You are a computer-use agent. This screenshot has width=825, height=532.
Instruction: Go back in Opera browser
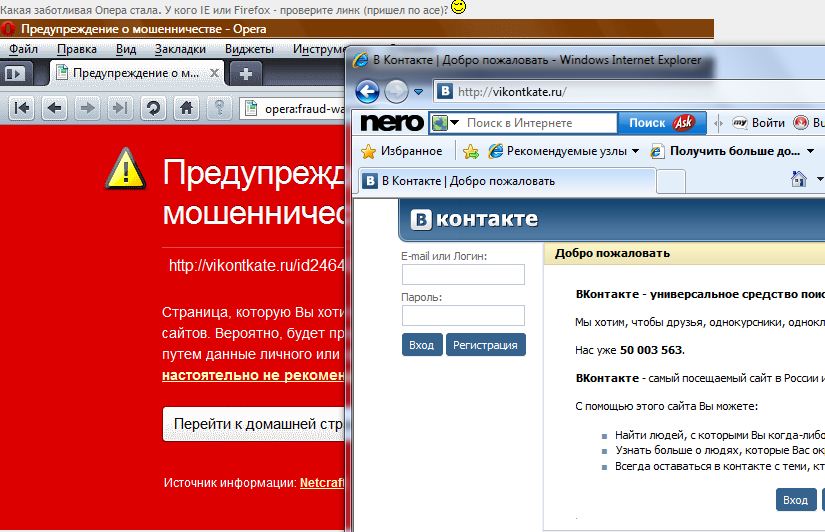point(54,108)
